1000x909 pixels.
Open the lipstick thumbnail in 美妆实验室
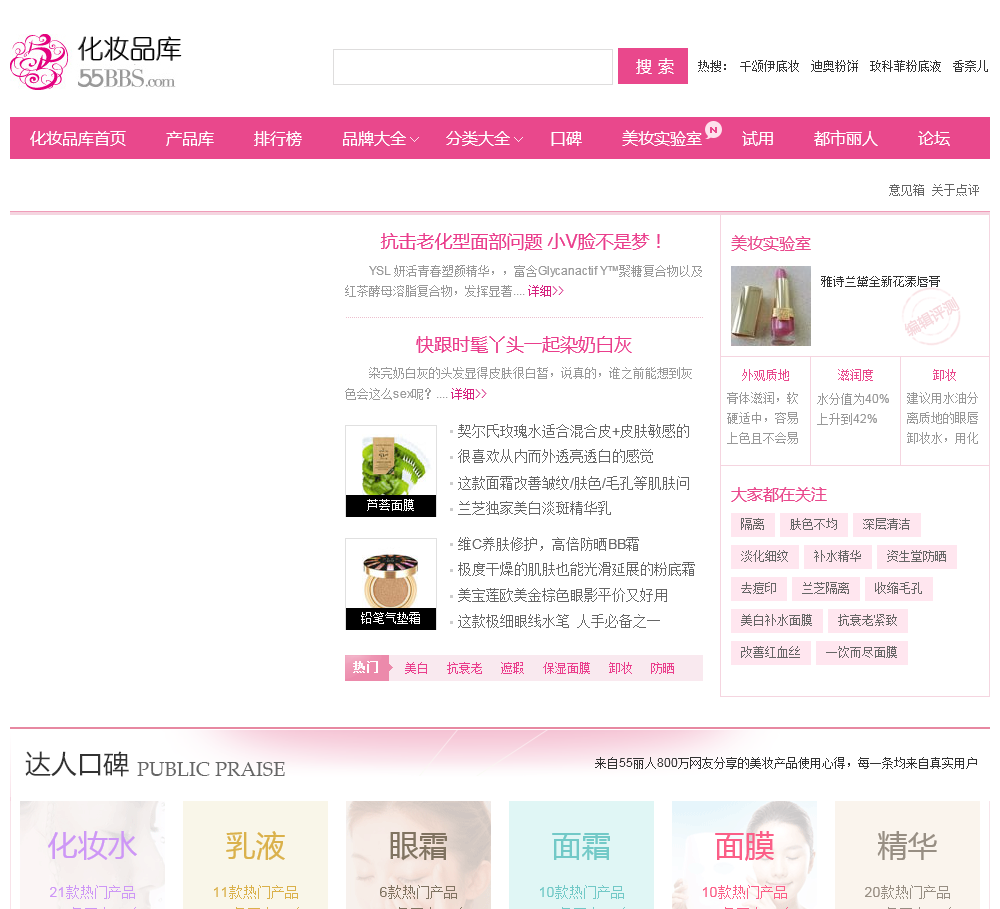[x=770, y=306]
